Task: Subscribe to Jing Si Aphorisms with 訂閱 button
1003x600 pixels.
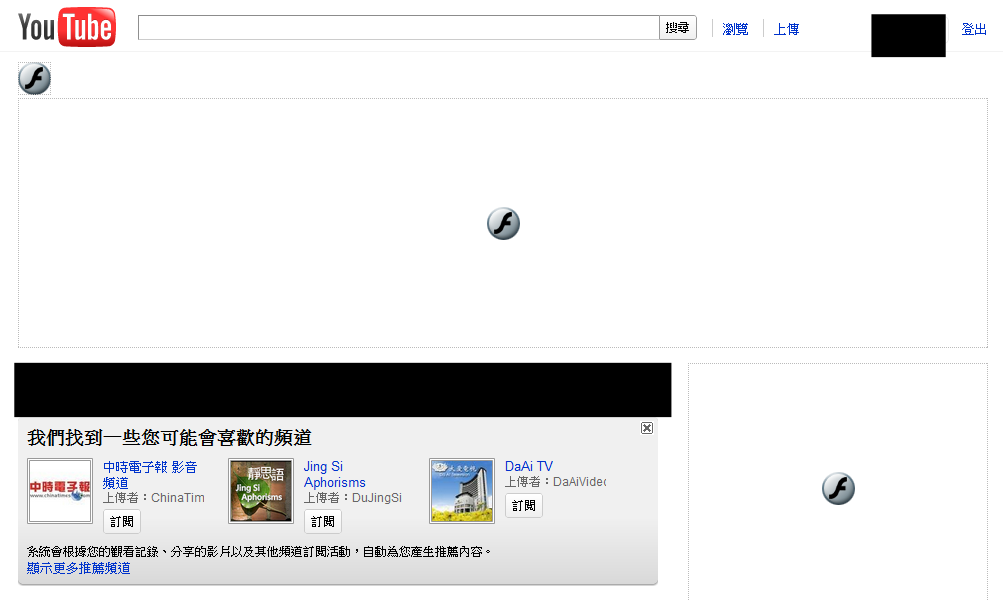Action: click(322, 521)
